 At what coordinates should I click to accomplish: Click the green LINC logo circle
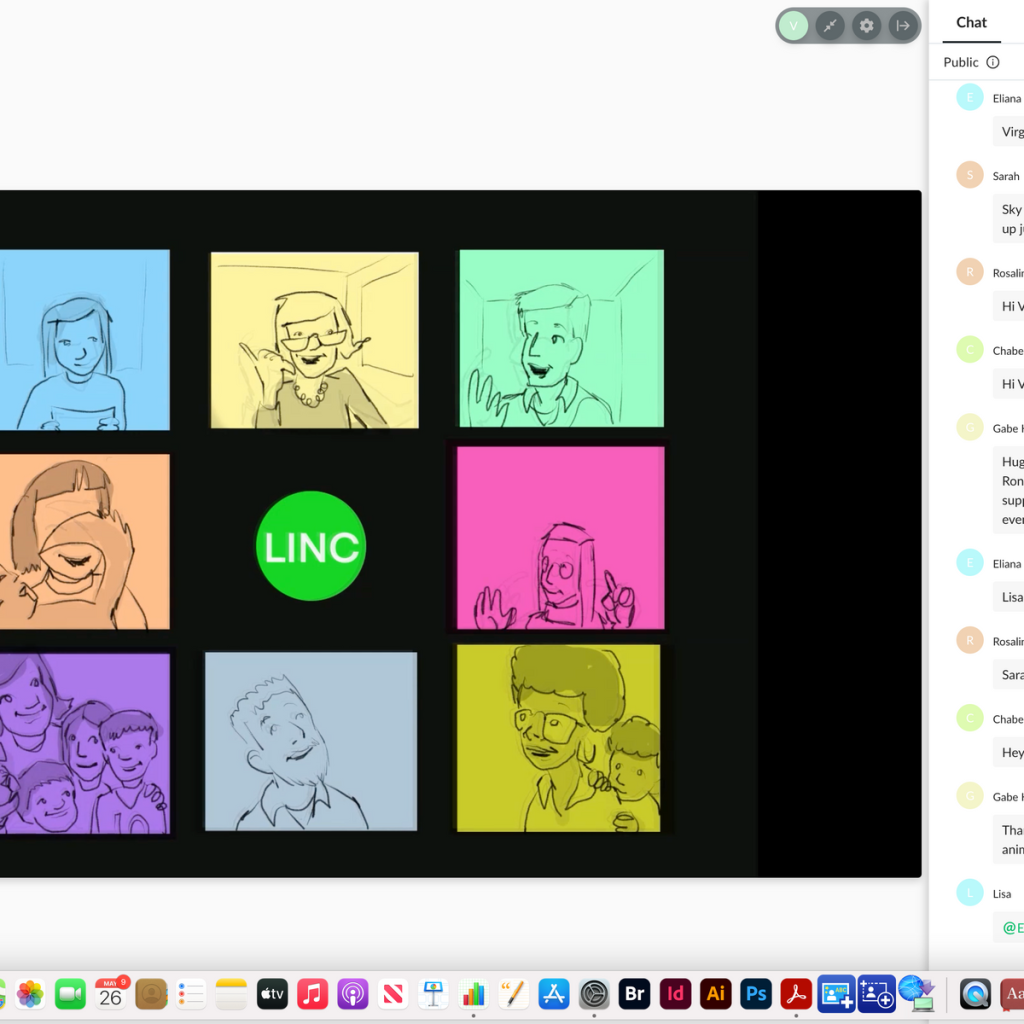311,546
